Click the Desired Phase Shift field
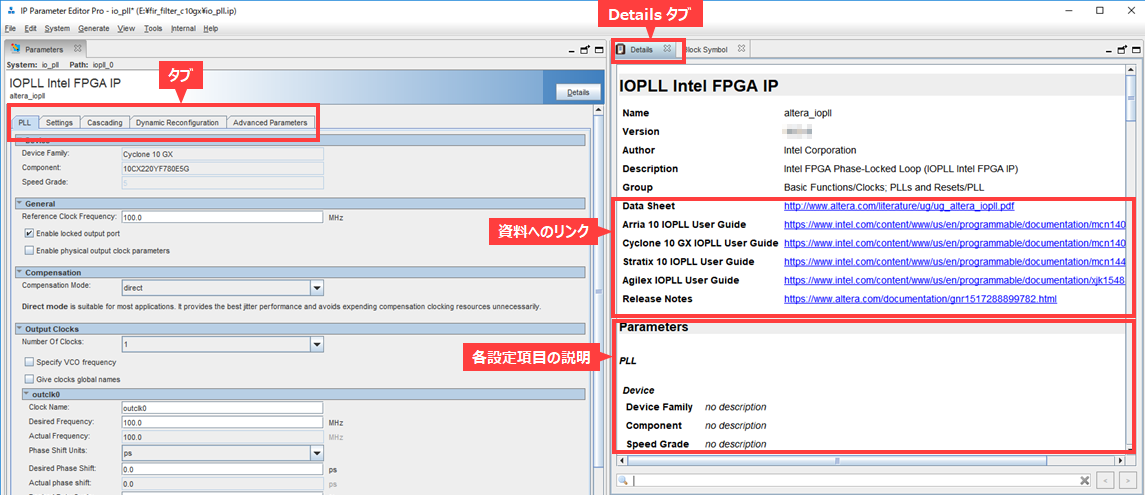Viewport: 1145px width, 495px height. [222, 469]
